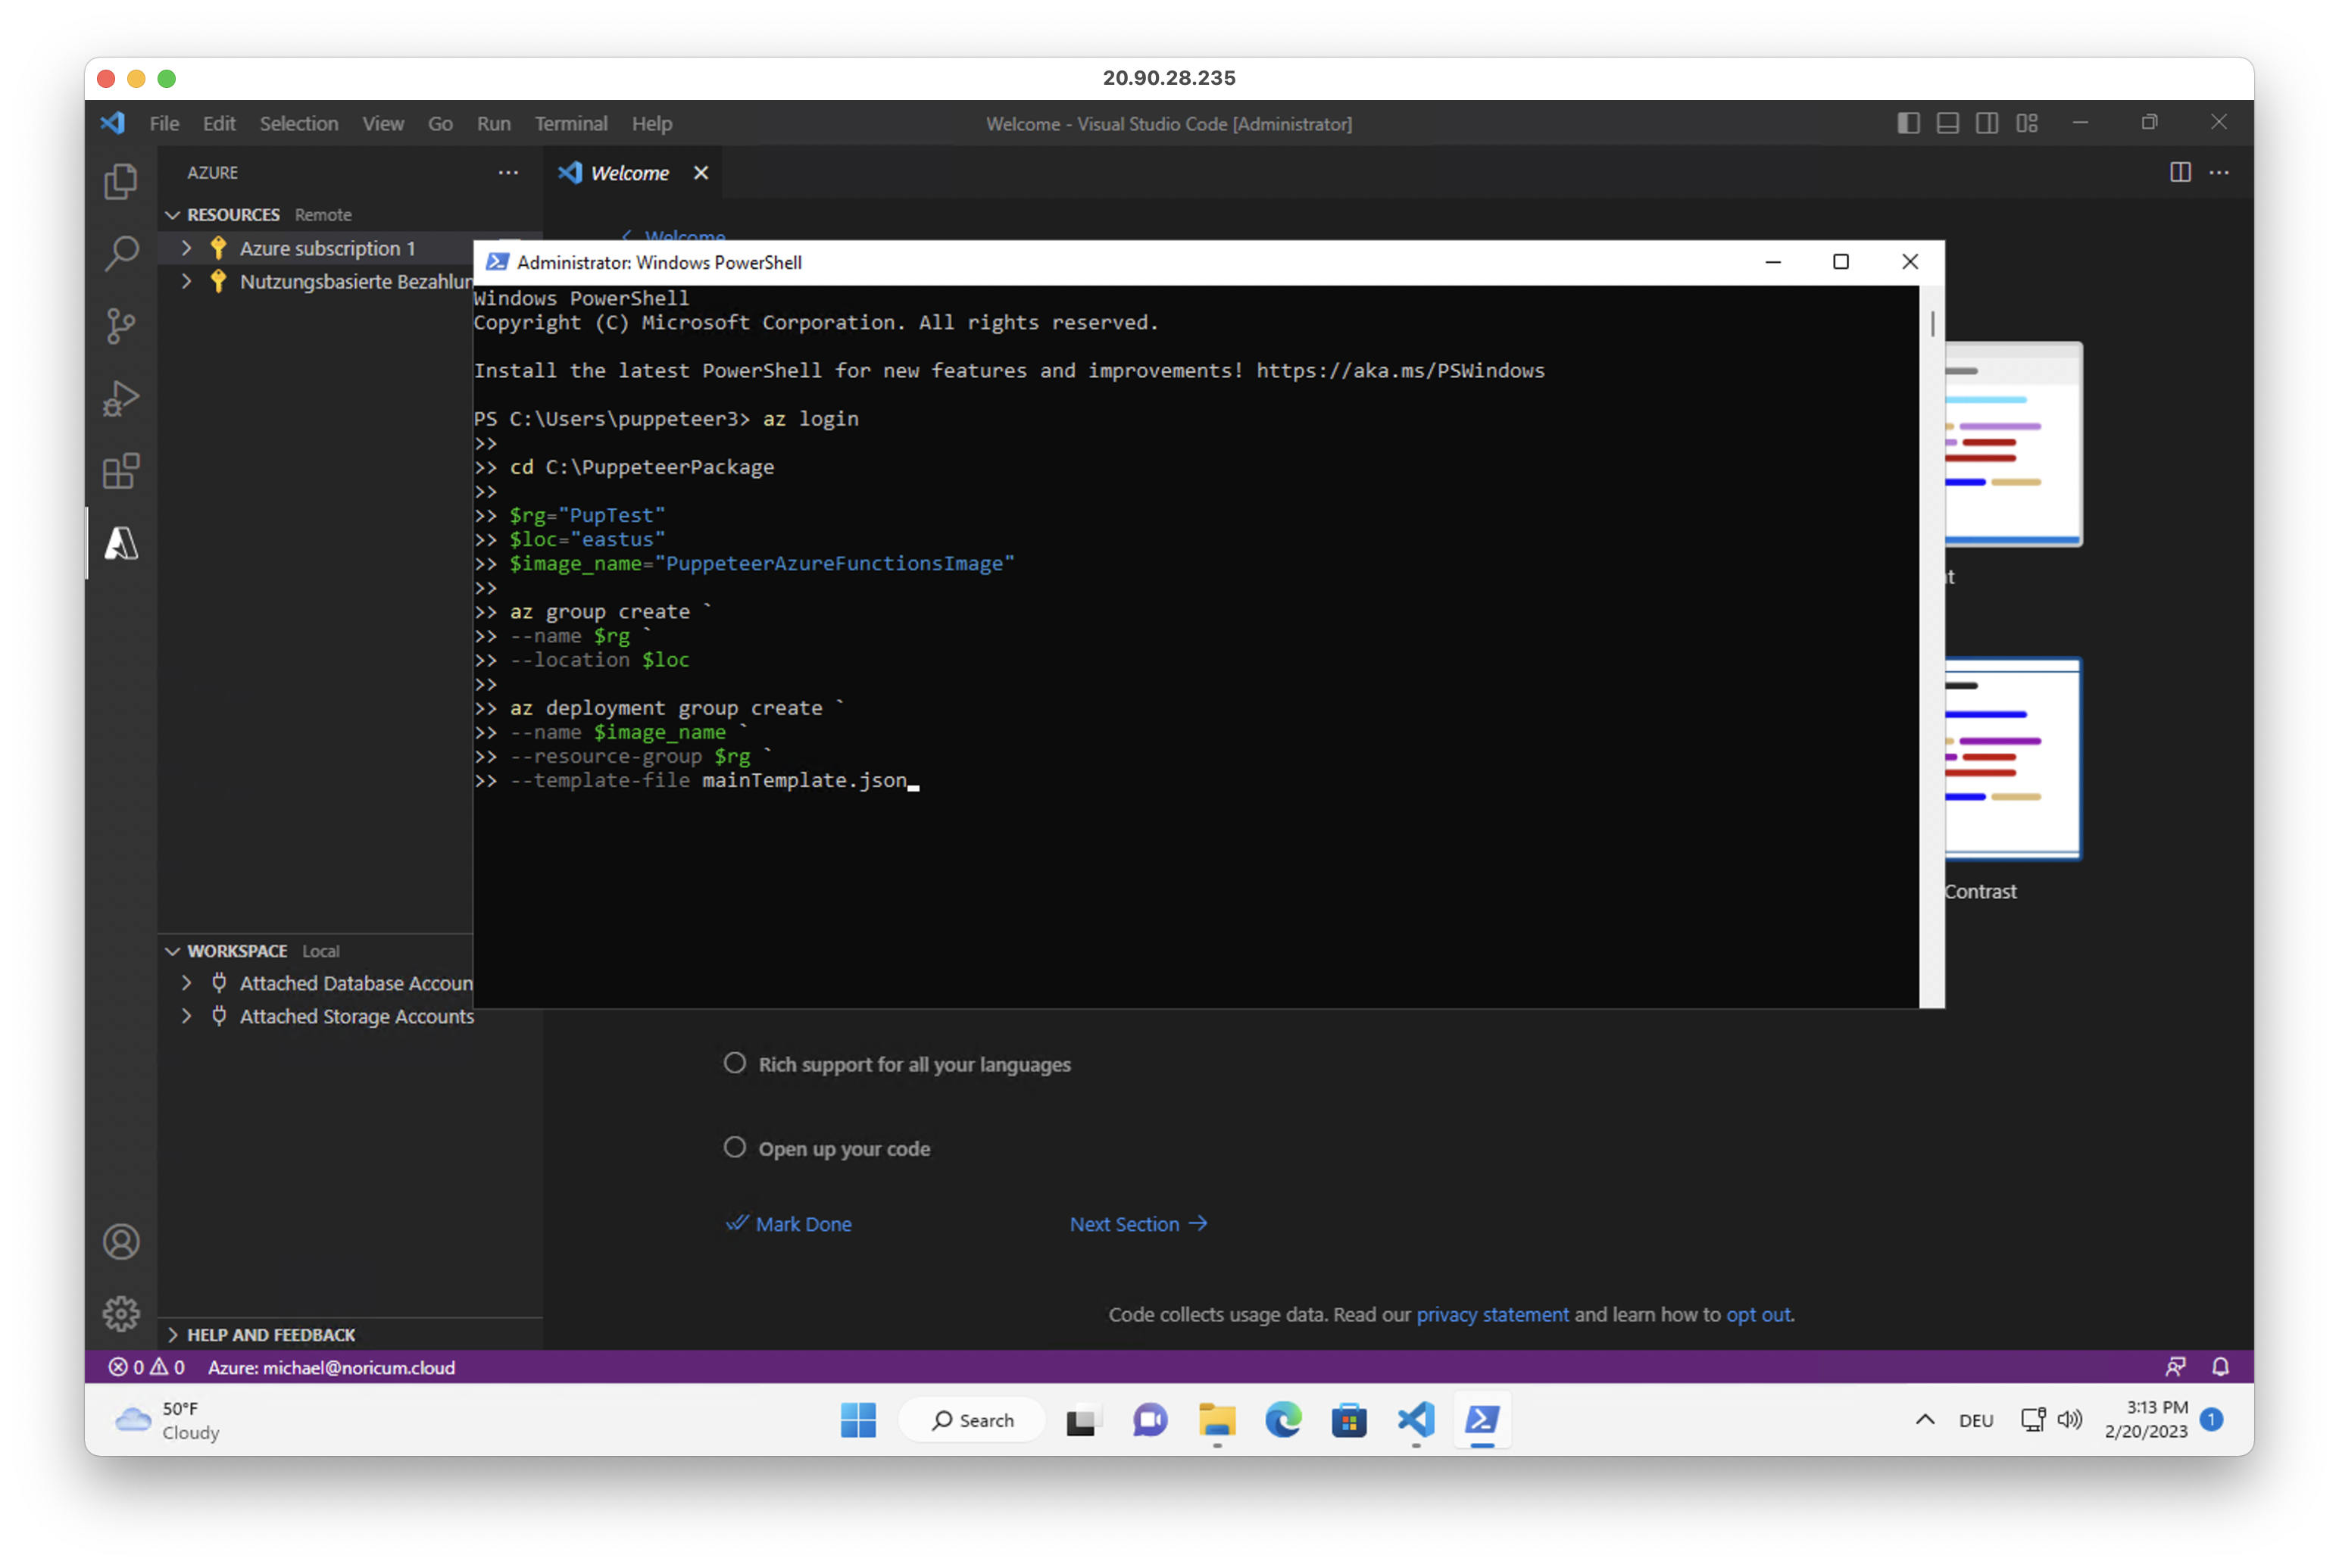Expand Attached Storage Accounts node

tap(187, 1016)
